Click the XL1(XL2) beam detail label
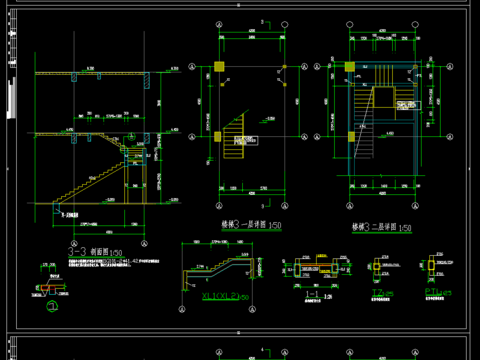Viewport: 480px width, 360px height. [x=225, y=296]
